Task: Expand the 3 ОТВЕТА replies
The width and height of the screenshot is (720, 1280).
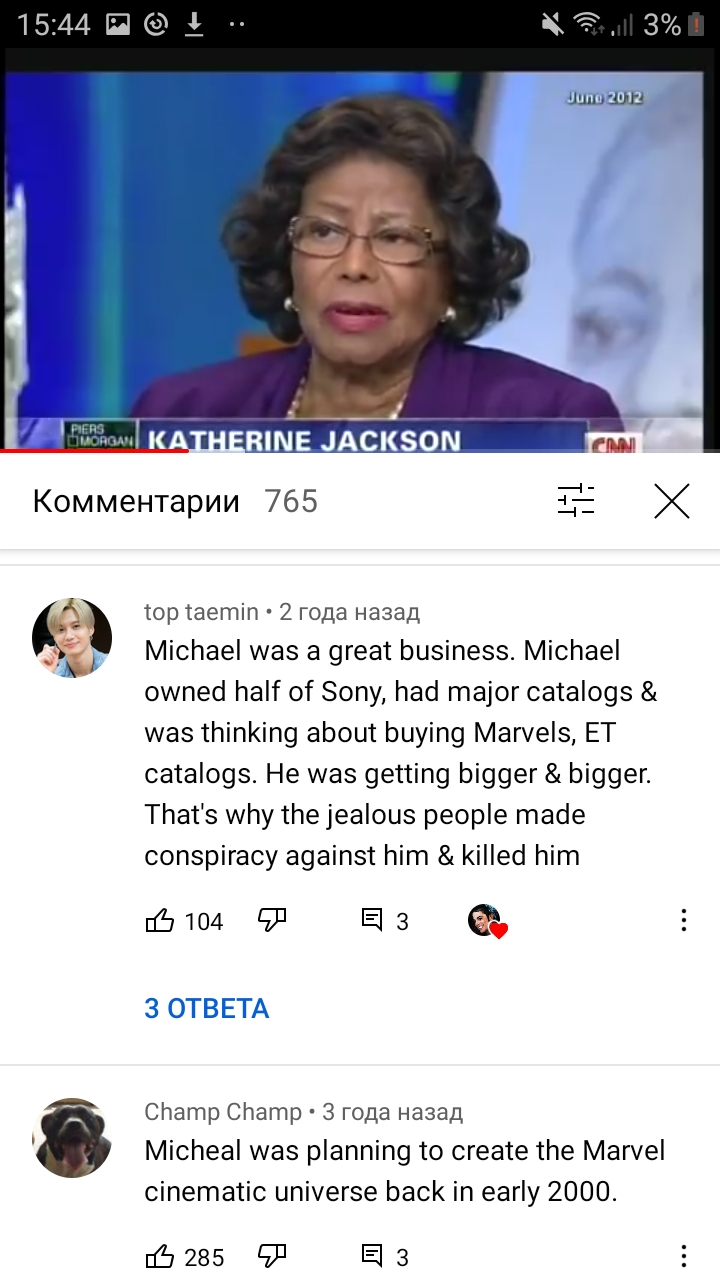Action: click(x=207, y=1008)
